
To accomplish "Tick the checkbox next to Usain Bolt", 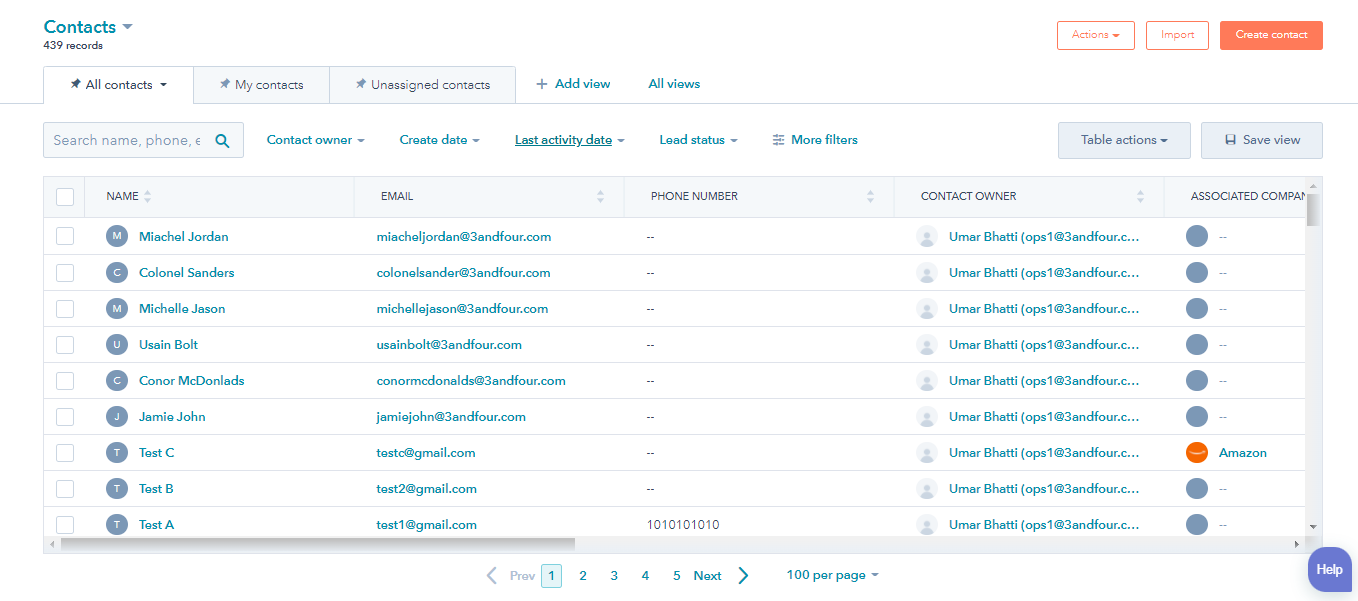I will click(x=64, y=344).
